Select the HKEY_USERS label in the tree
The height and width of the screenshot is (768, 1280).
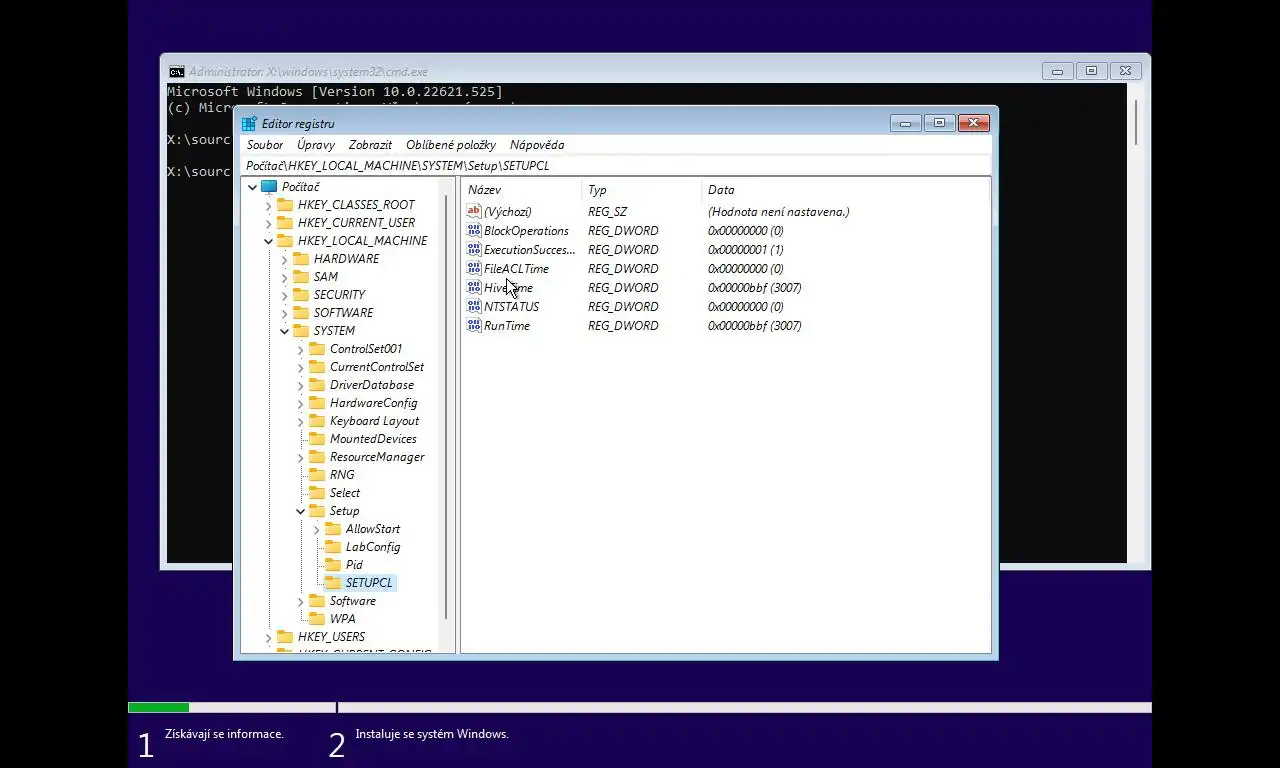[x=331, y=637]
